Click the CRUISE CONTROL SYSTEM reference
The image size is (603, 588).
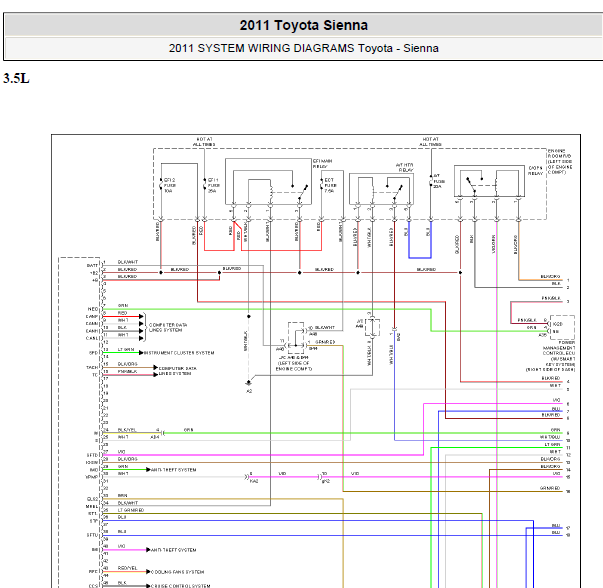point(180,586)
